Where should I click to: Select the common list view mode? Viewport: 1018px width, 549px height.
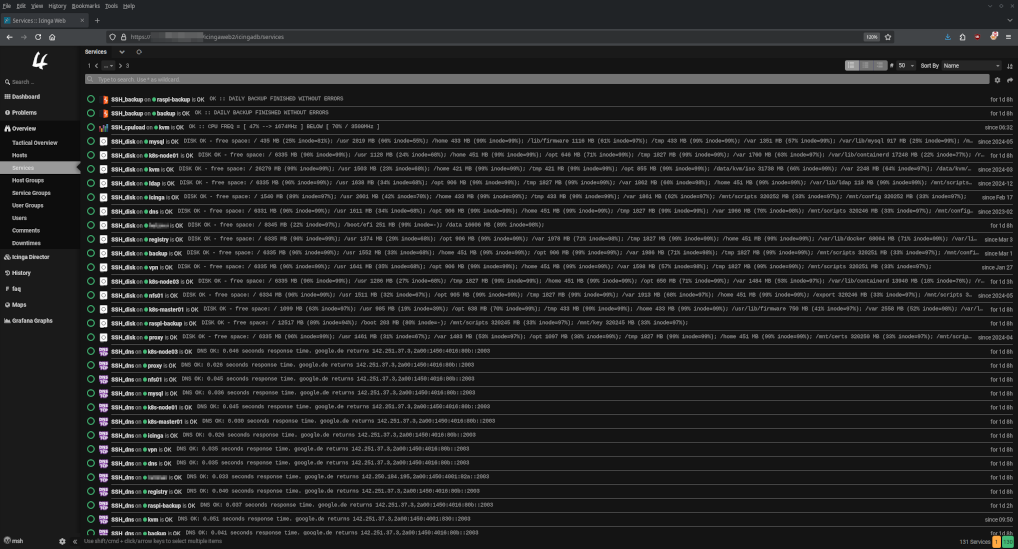coord(864,65)
